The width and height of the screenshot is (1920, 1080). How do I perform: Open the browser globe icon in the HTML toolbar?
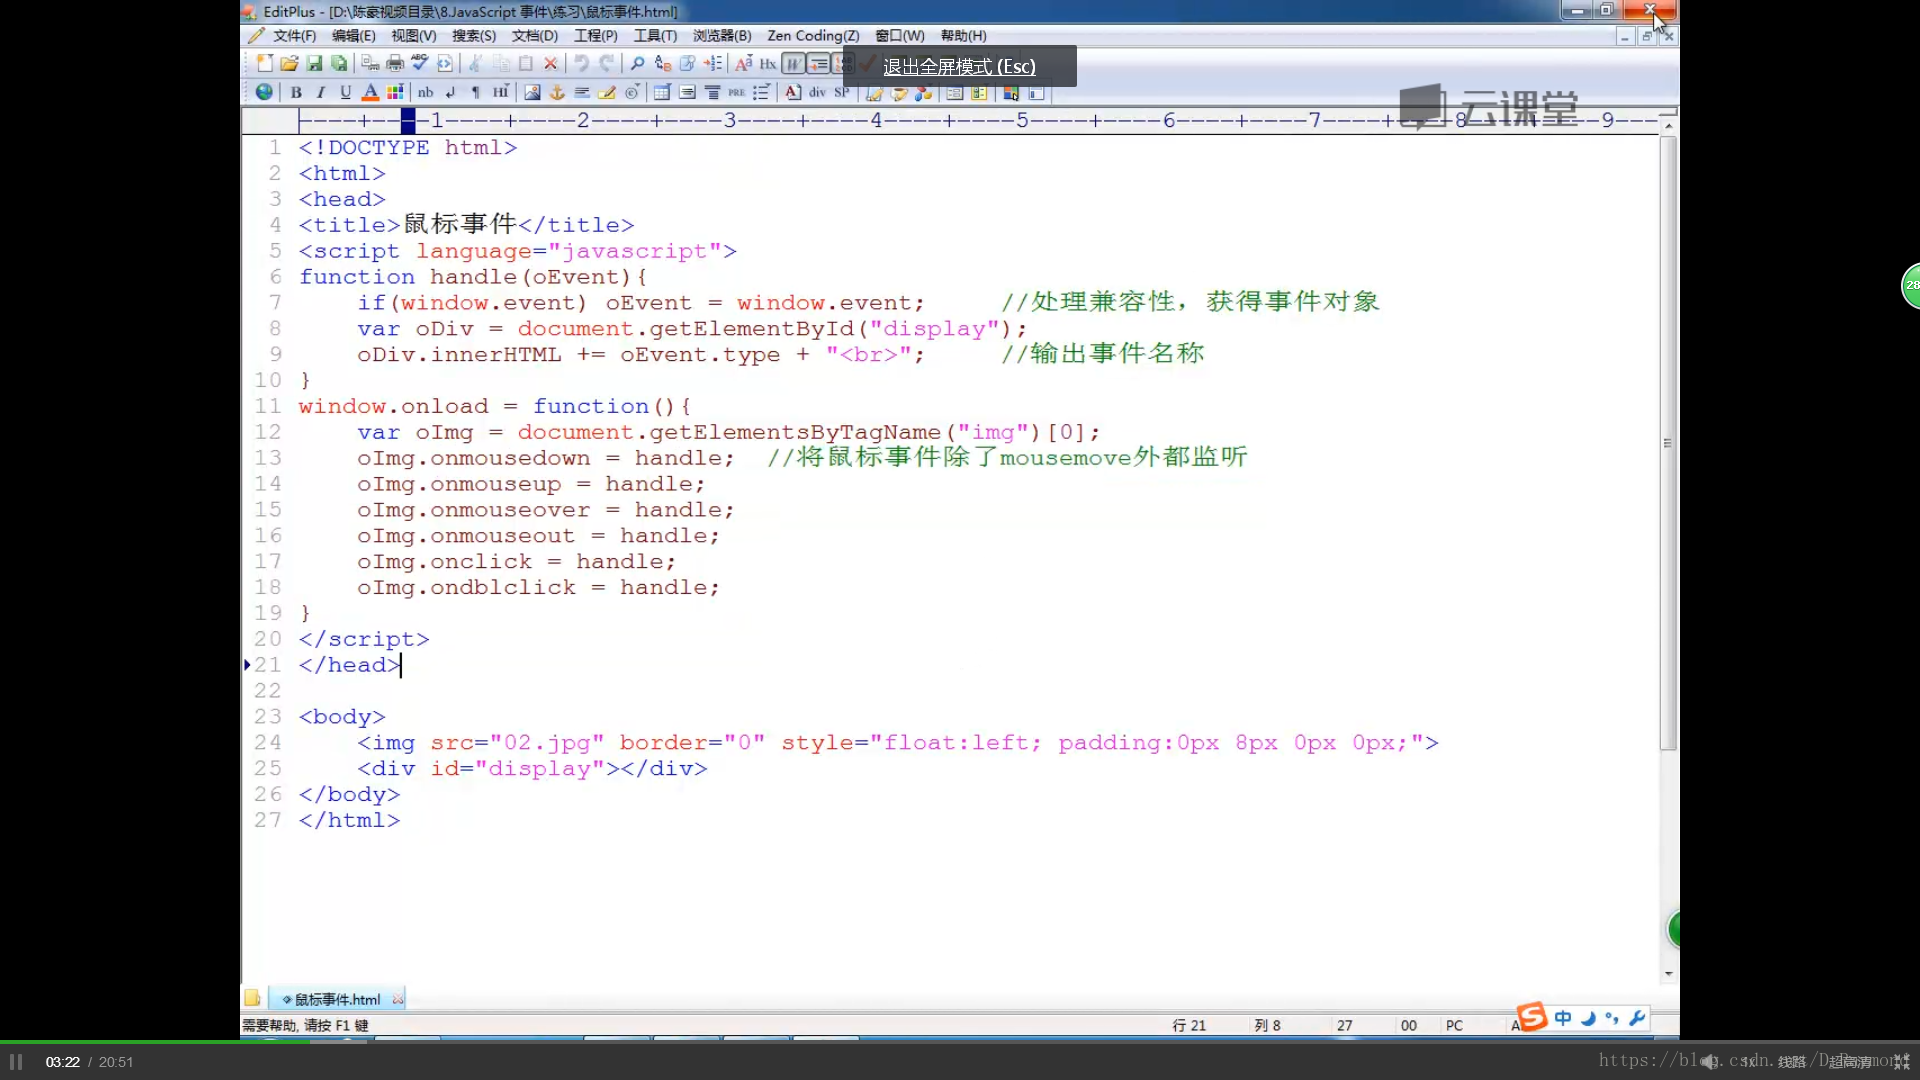coord(264,92)
